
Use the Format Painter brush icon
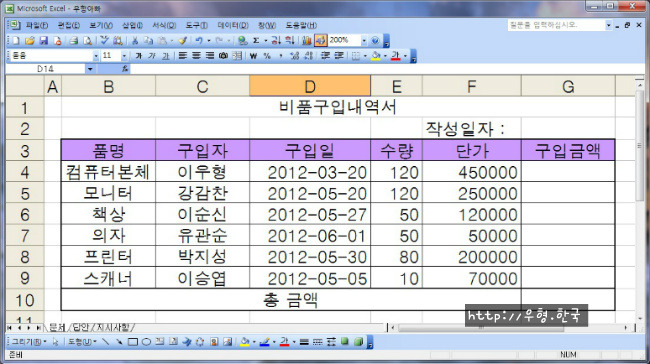tap(182, 41)
